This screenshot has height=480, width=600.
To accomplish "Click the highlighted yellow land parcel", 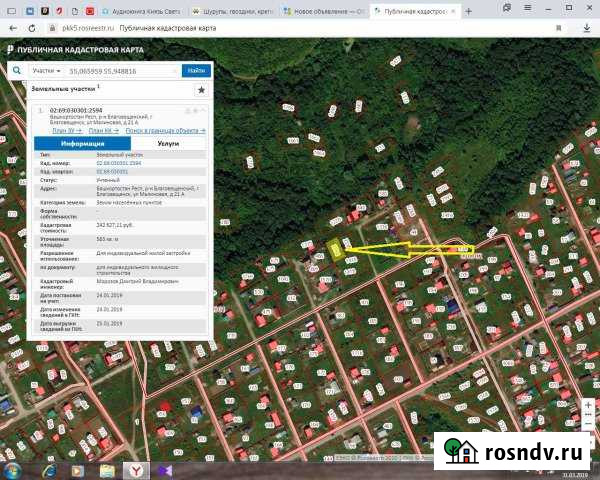I will click(337, 250).
